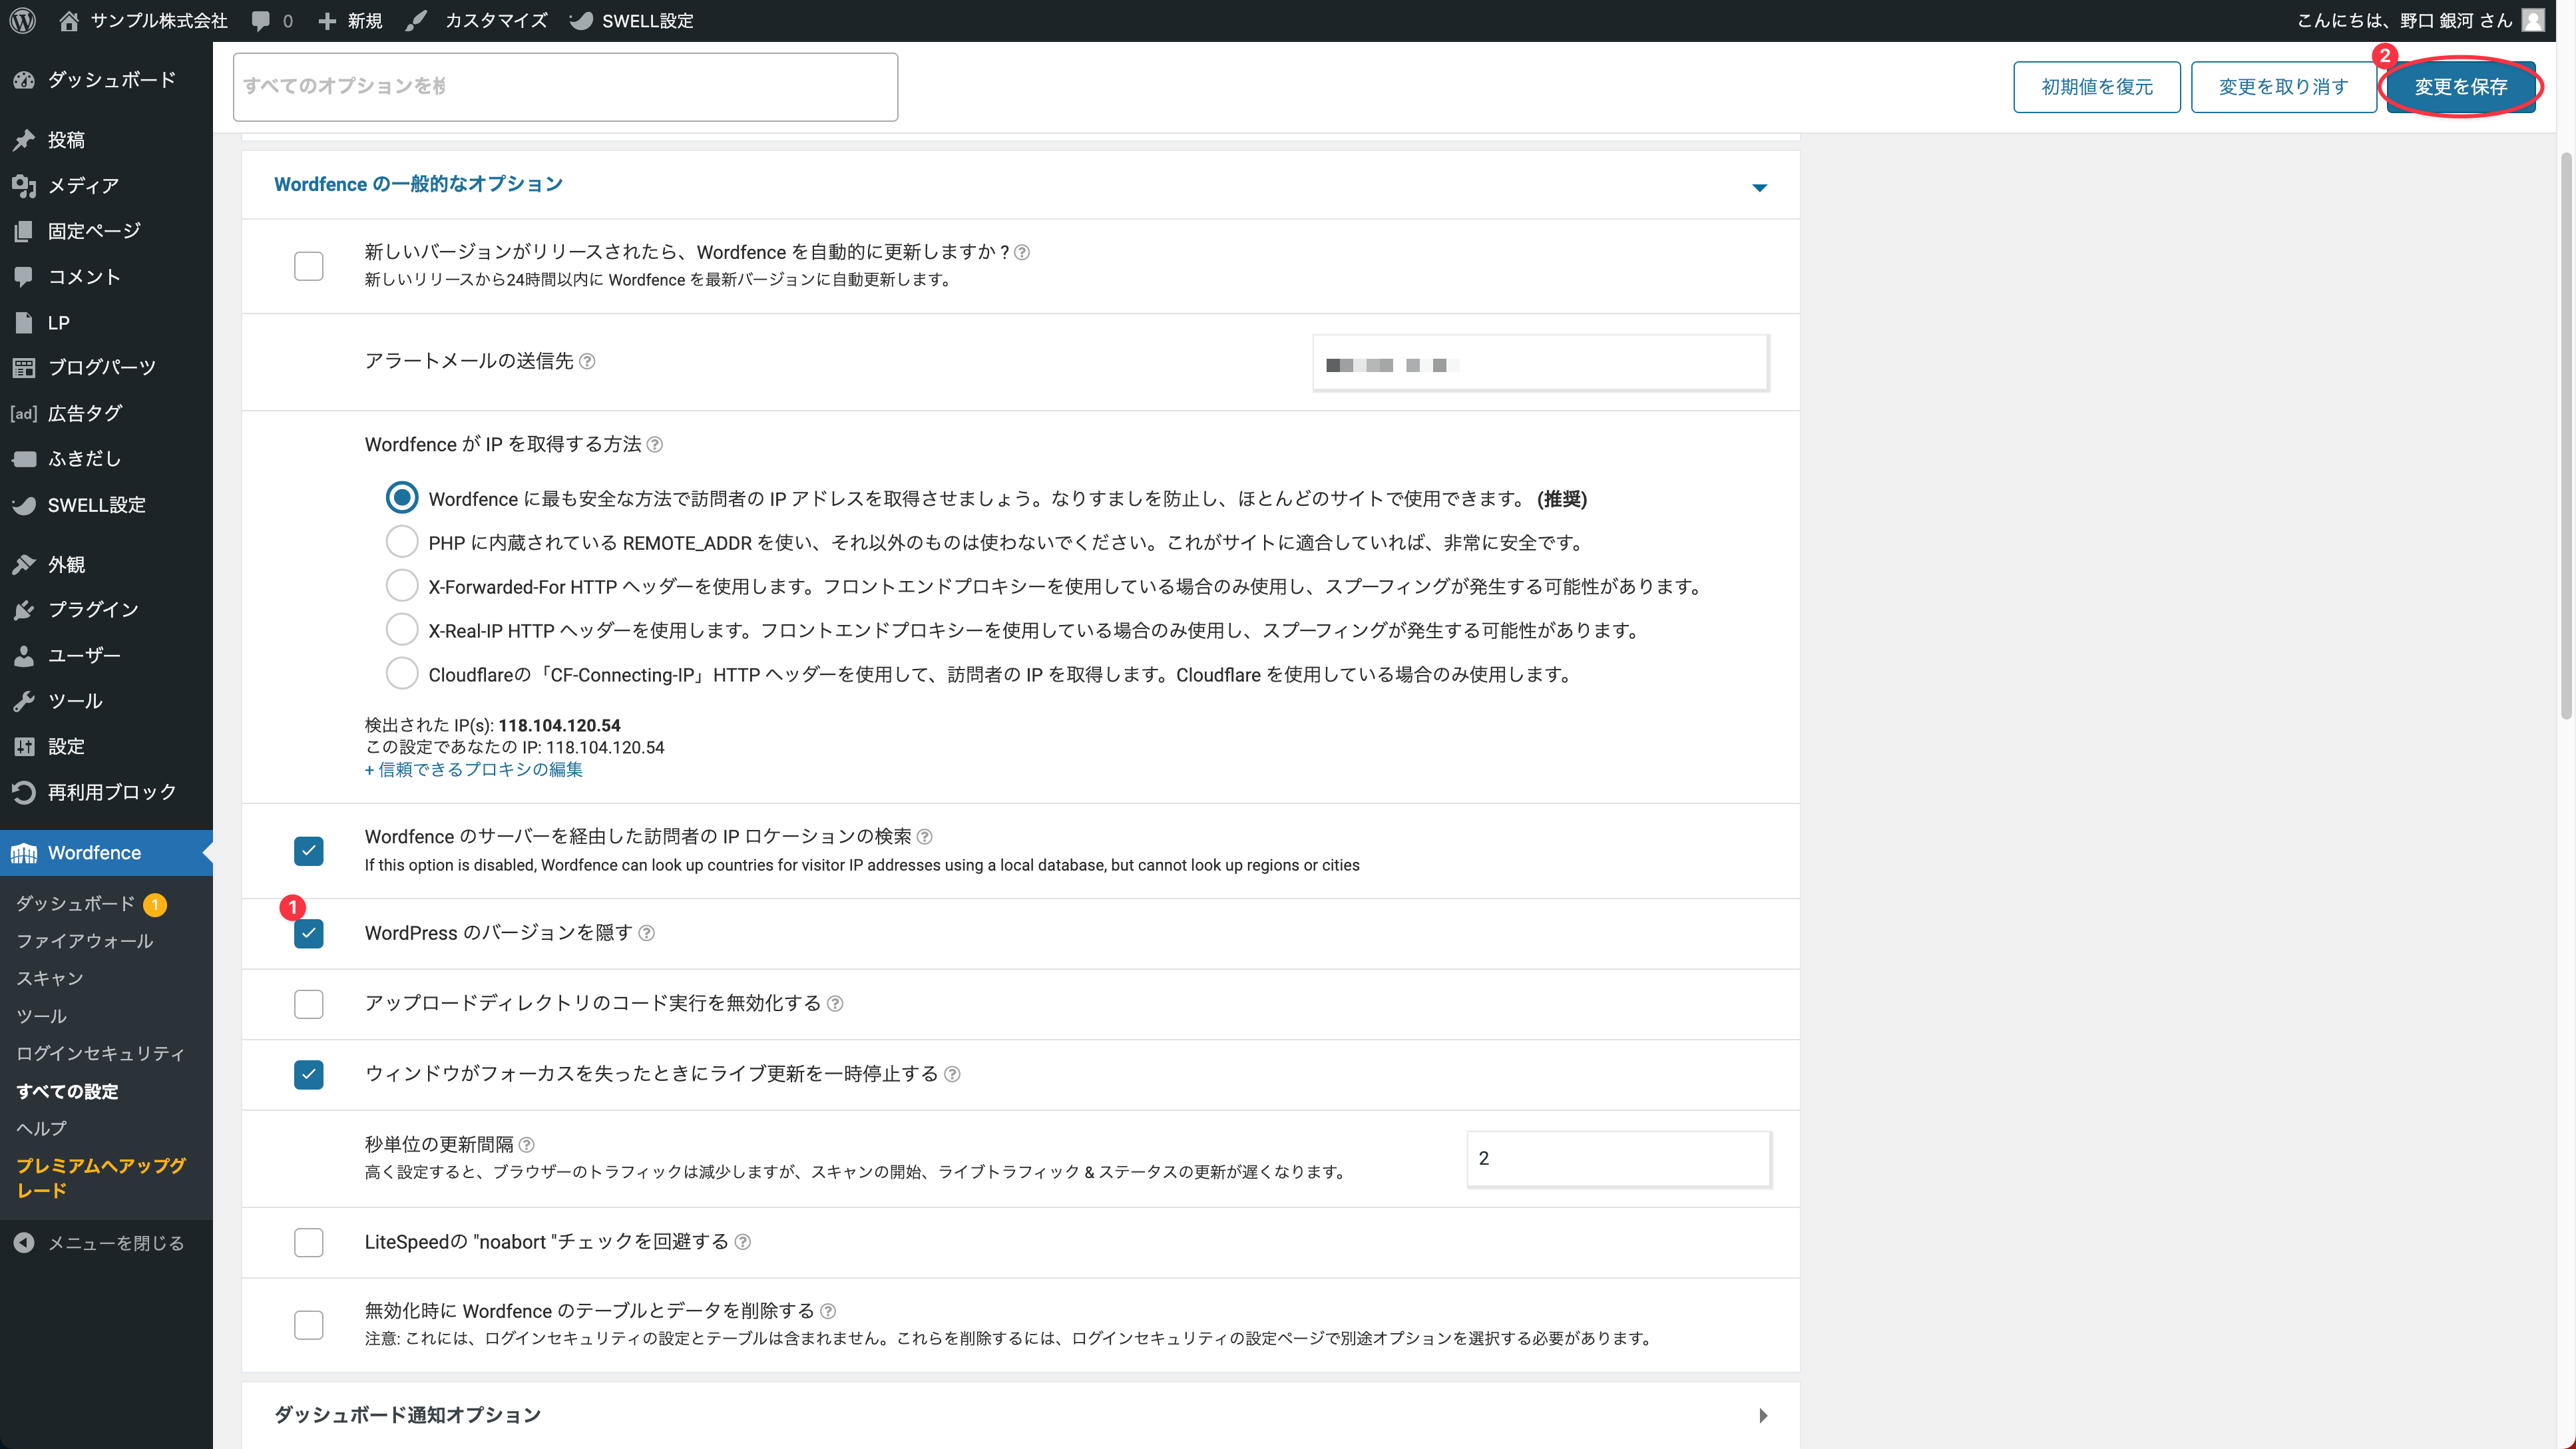This screenshot has width=2576, height=1449.
Task: Collapse Wordfence の一般的なオプション section arrow
Action: point(1760,187)
